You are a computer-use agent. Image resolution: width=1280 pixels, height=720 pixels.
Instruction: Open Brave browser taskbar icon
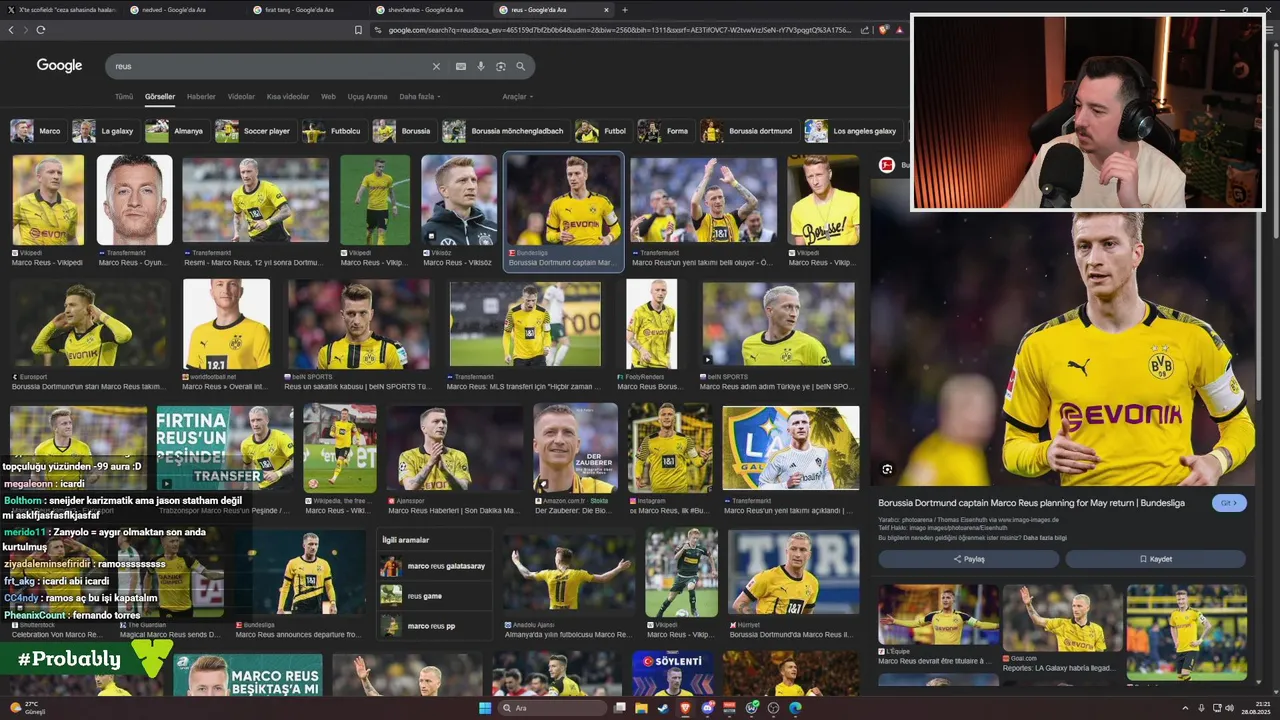(685, 708)
